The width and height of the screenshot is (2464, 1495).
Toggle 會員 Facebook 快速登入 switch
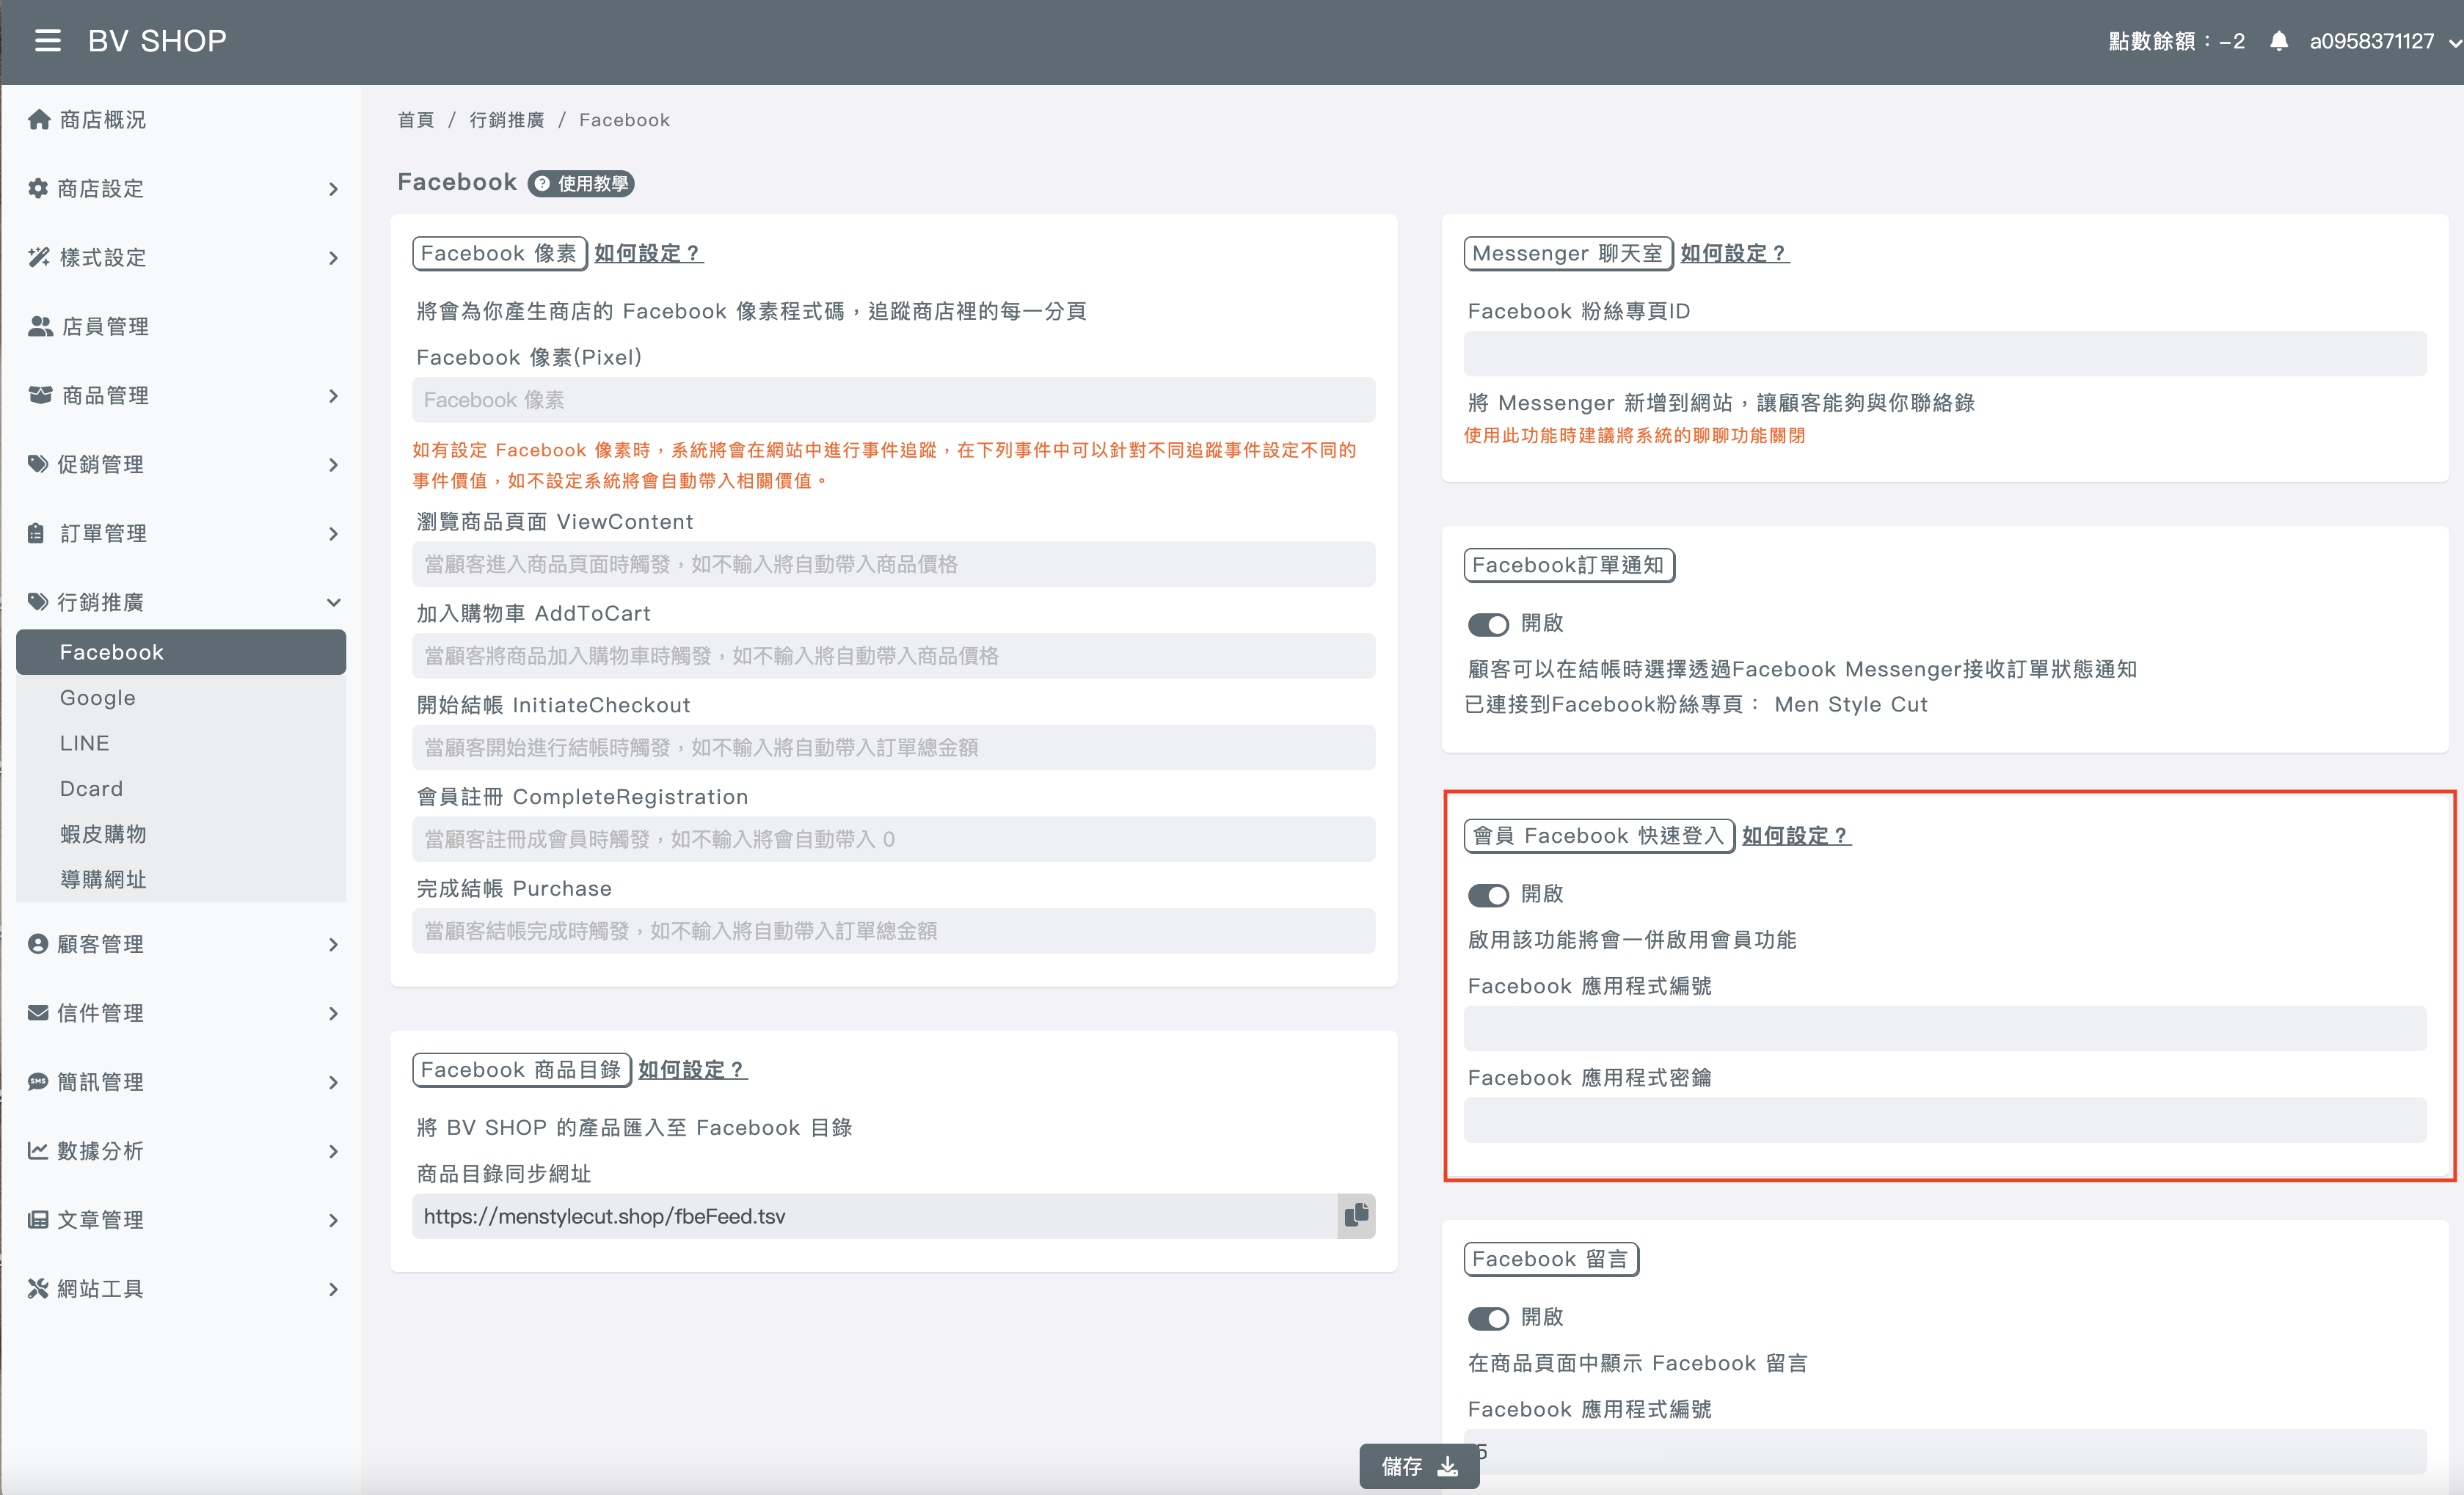(1488, 895)
